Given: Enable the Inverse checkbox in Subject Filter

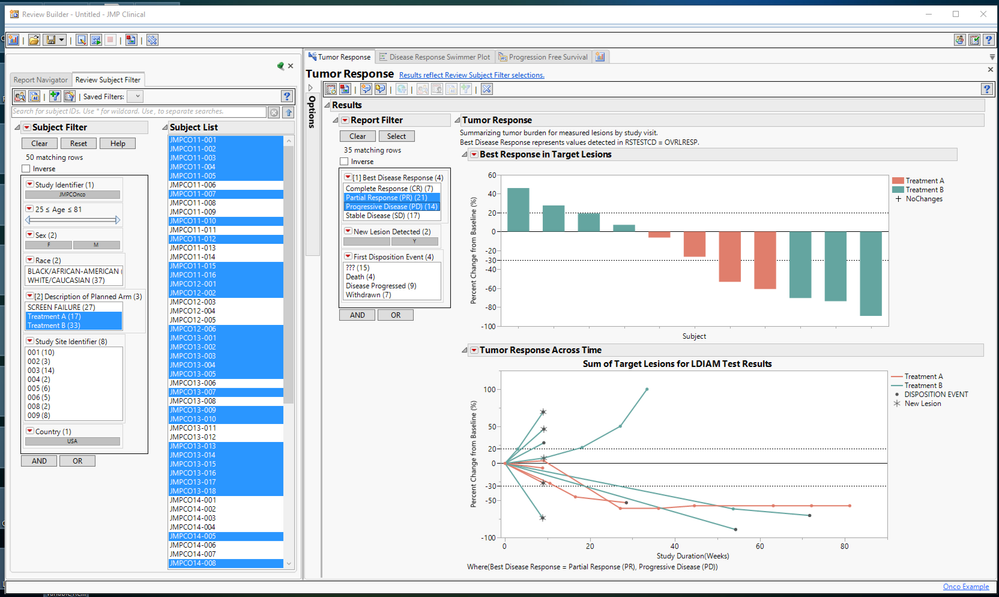Looking at the screenshot, I should 27,169.
